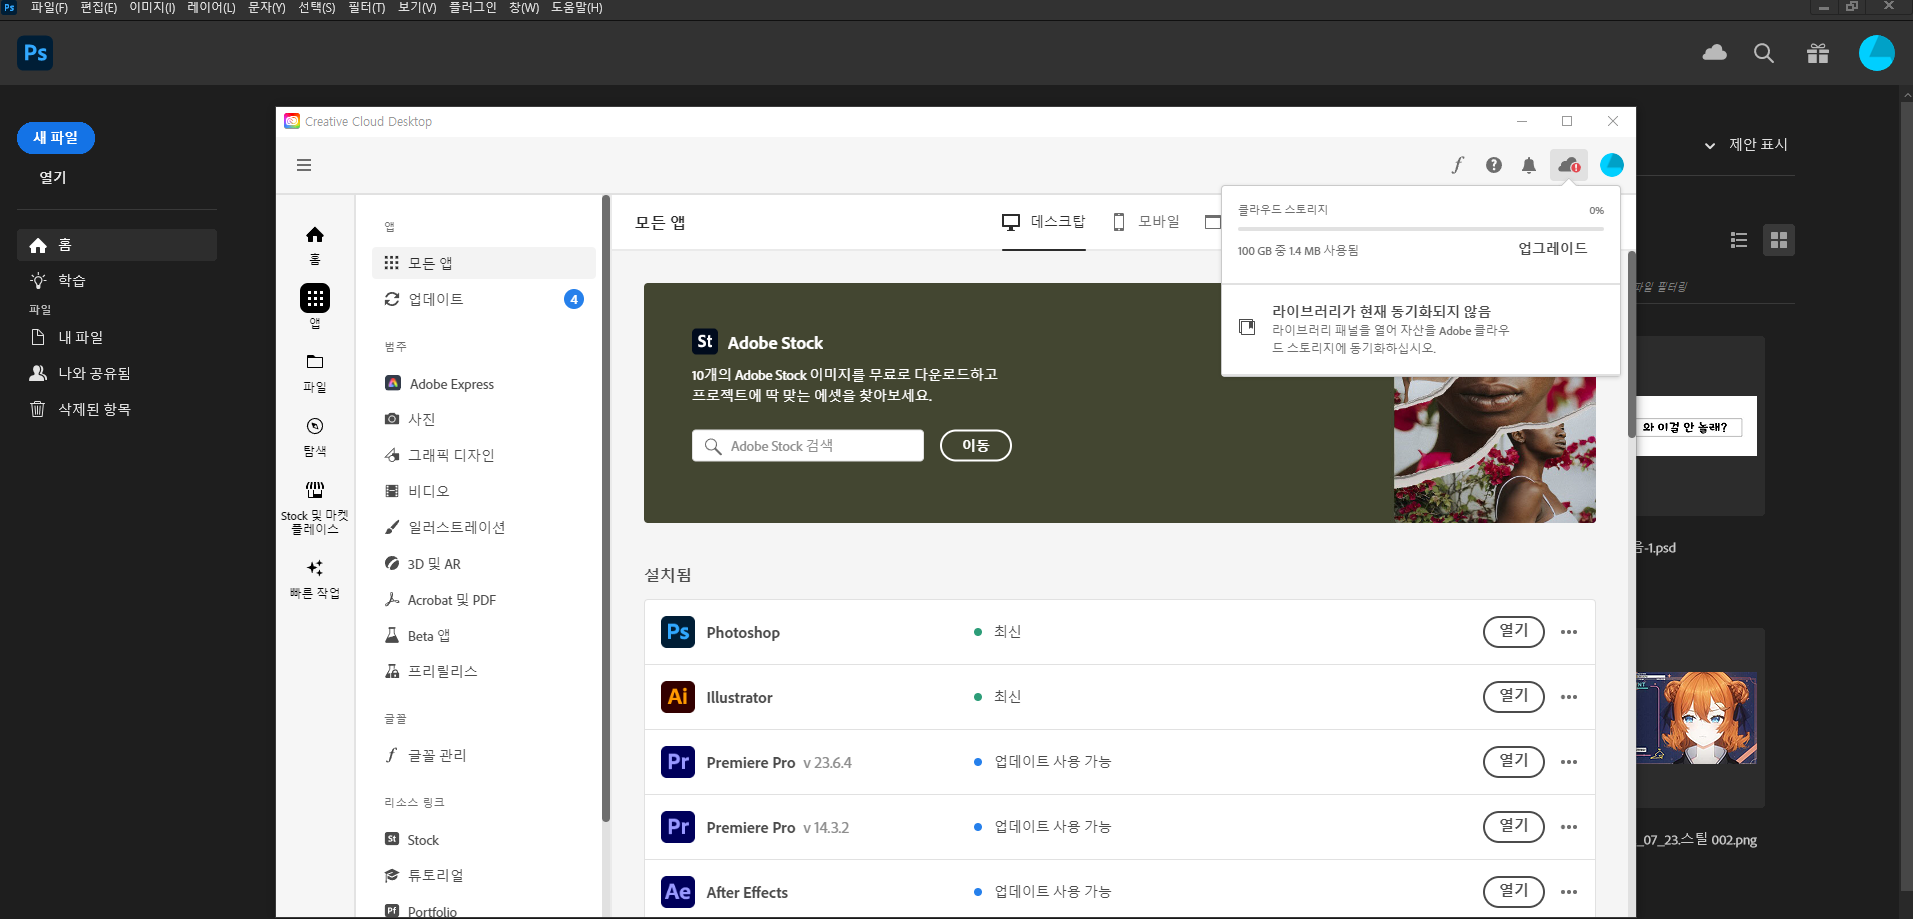Click the cloud storage progress bar
Screen dimensions: 1913x919
pos(1416,228)
